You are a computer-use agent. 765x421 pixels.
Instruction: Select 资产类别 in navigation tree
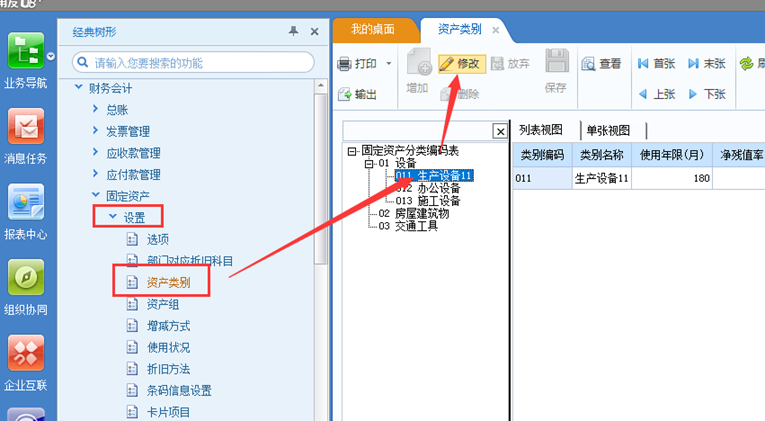click(x=168, y=283)
